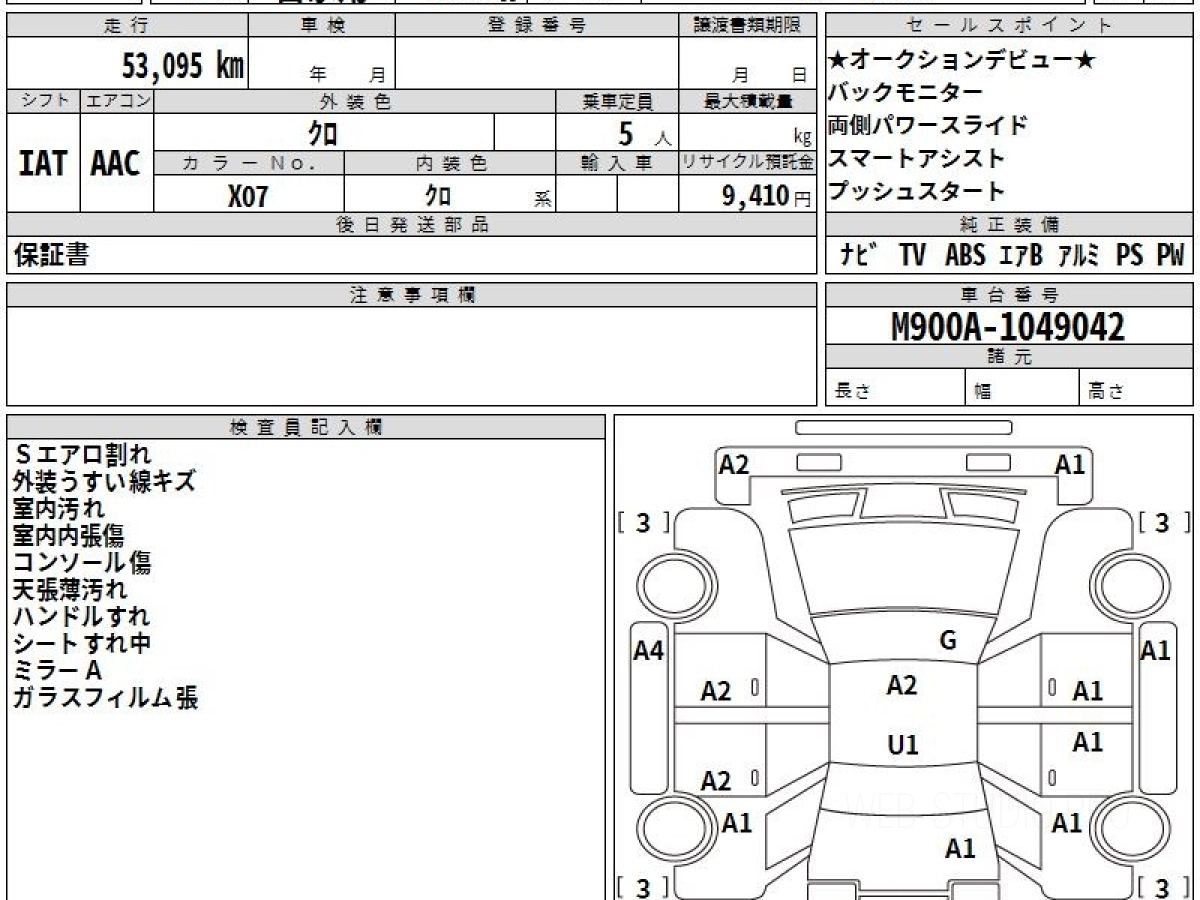Click the シフト header cell

pos(43,101)
